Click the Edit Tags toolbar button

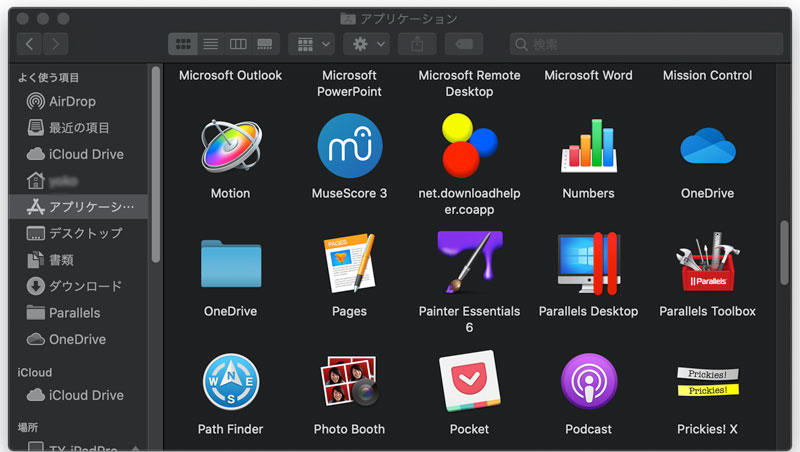pos(464,44)
